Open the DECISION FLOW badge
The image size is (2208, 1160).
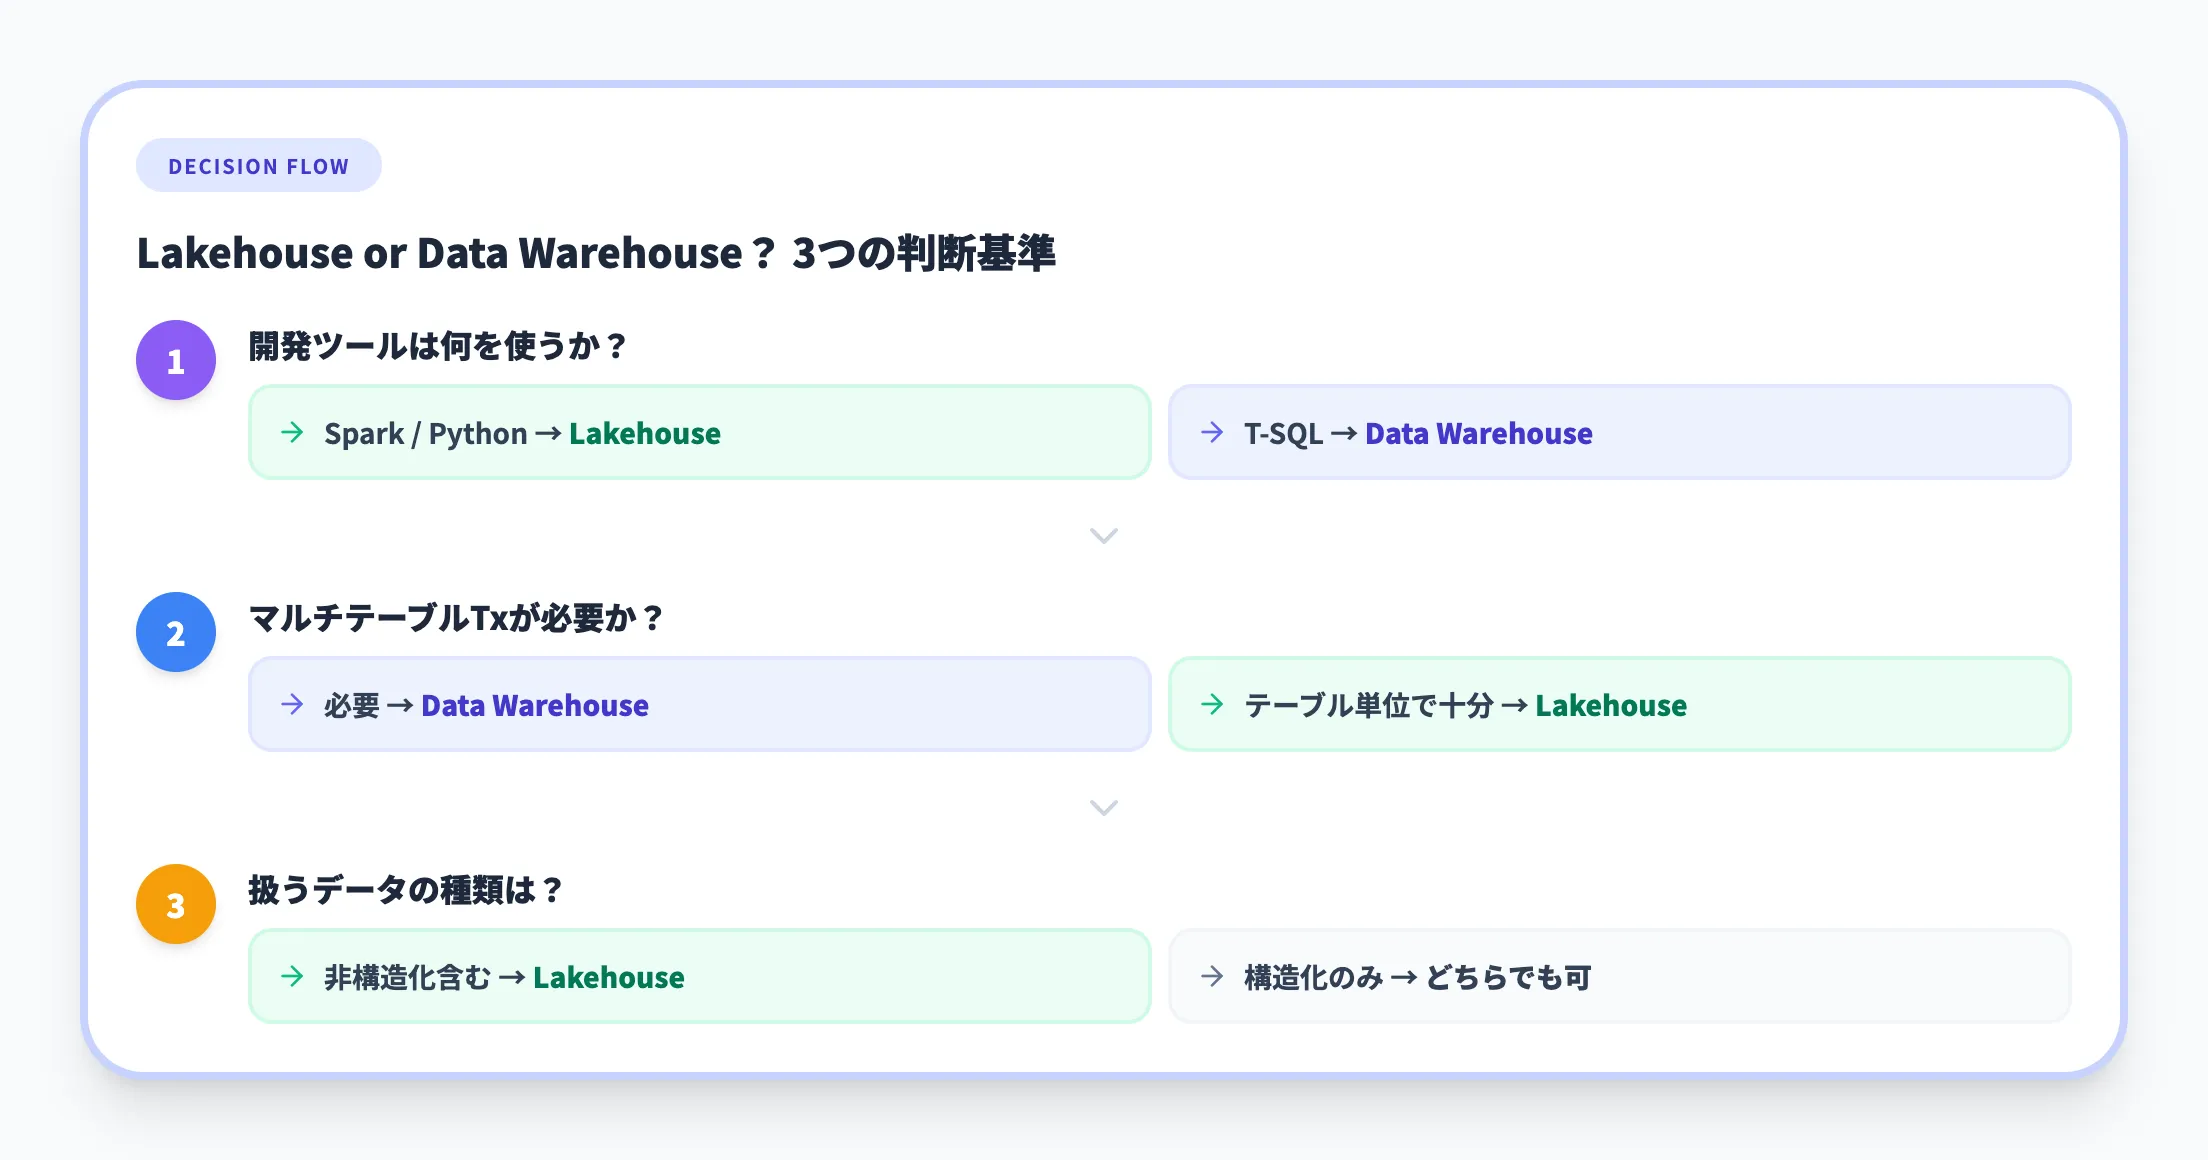258,165
